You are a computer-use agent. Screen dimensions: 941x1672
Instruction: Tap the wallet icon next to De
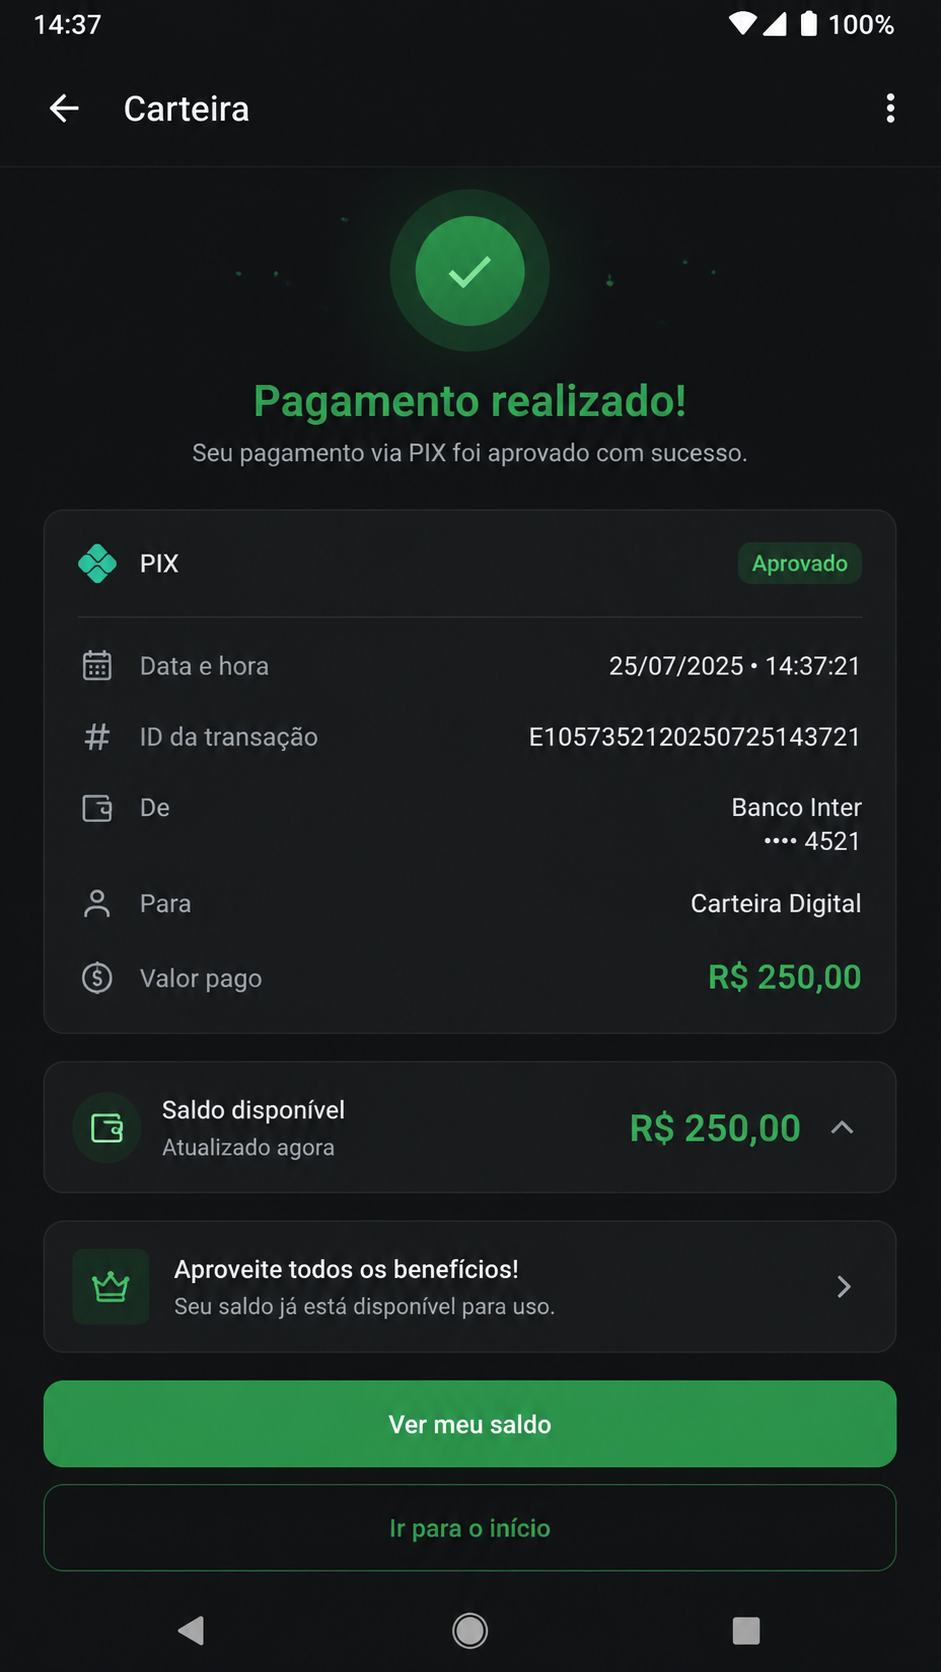(97, 808)
